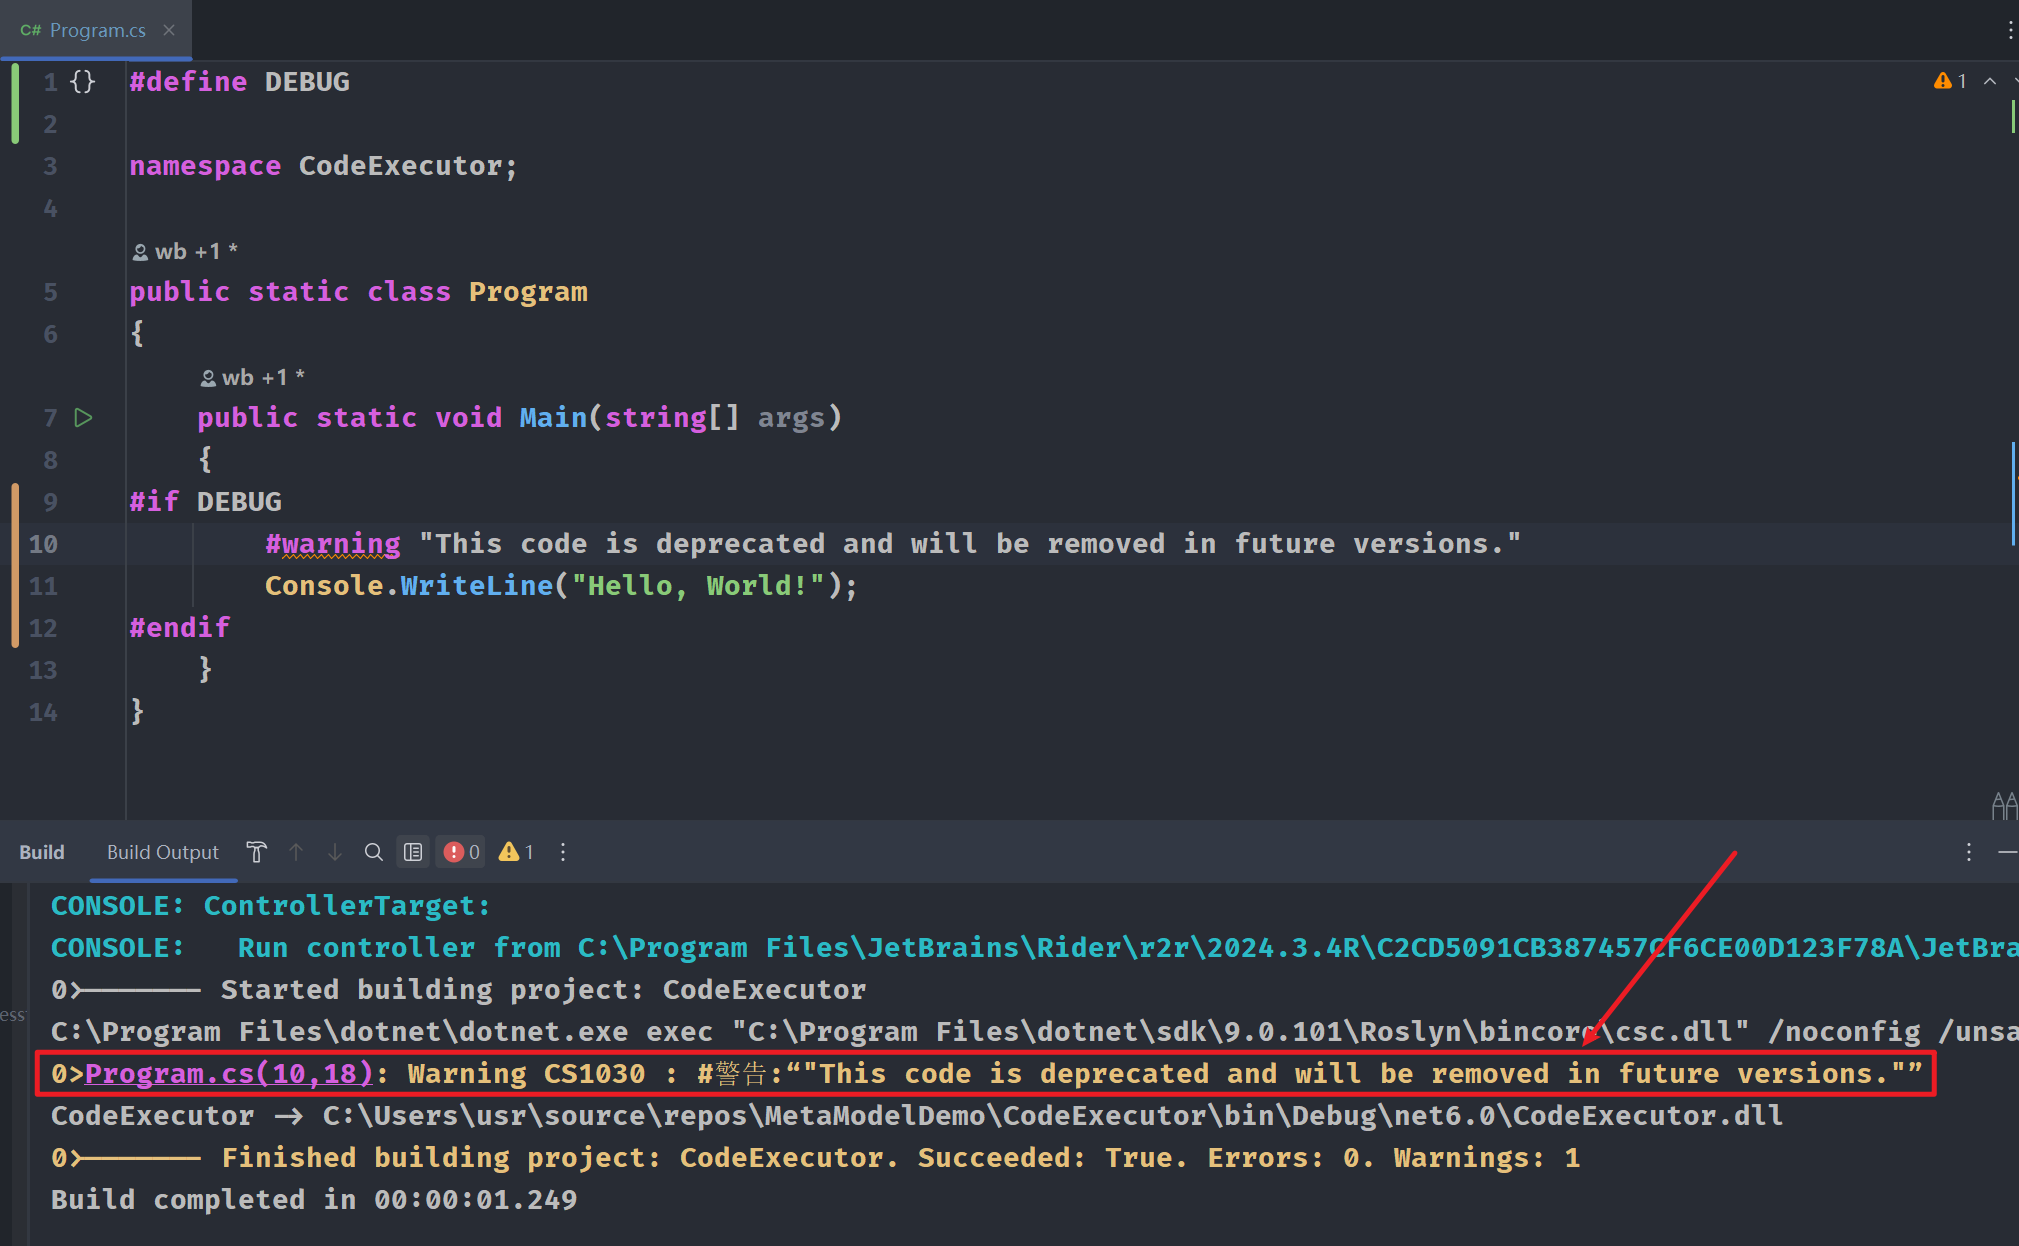
Task: Click the hammer build icon in Build toolbar
Action: pos(257,852)
